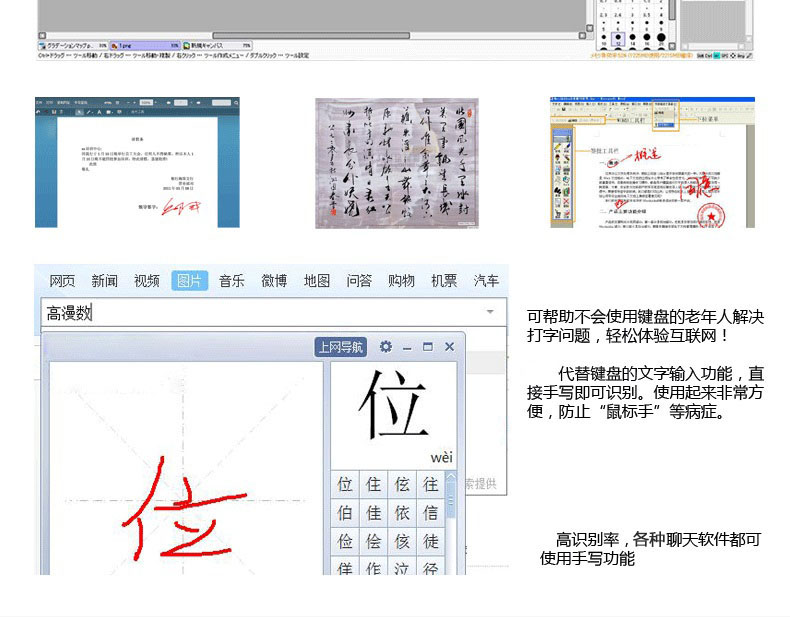Select candidate character 徒 from the list
The width and height of the screenshot is (790, 617).
click(430, 541)
